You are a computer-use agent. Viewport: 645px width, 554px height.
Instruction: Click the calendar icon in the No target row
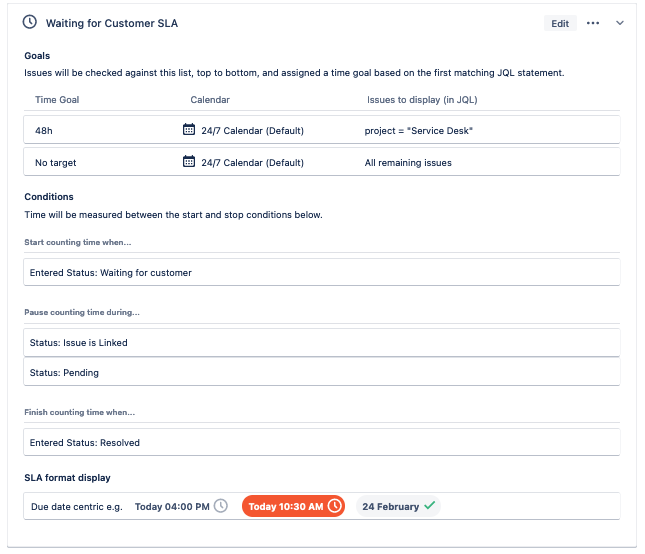(x=189, y=161)
